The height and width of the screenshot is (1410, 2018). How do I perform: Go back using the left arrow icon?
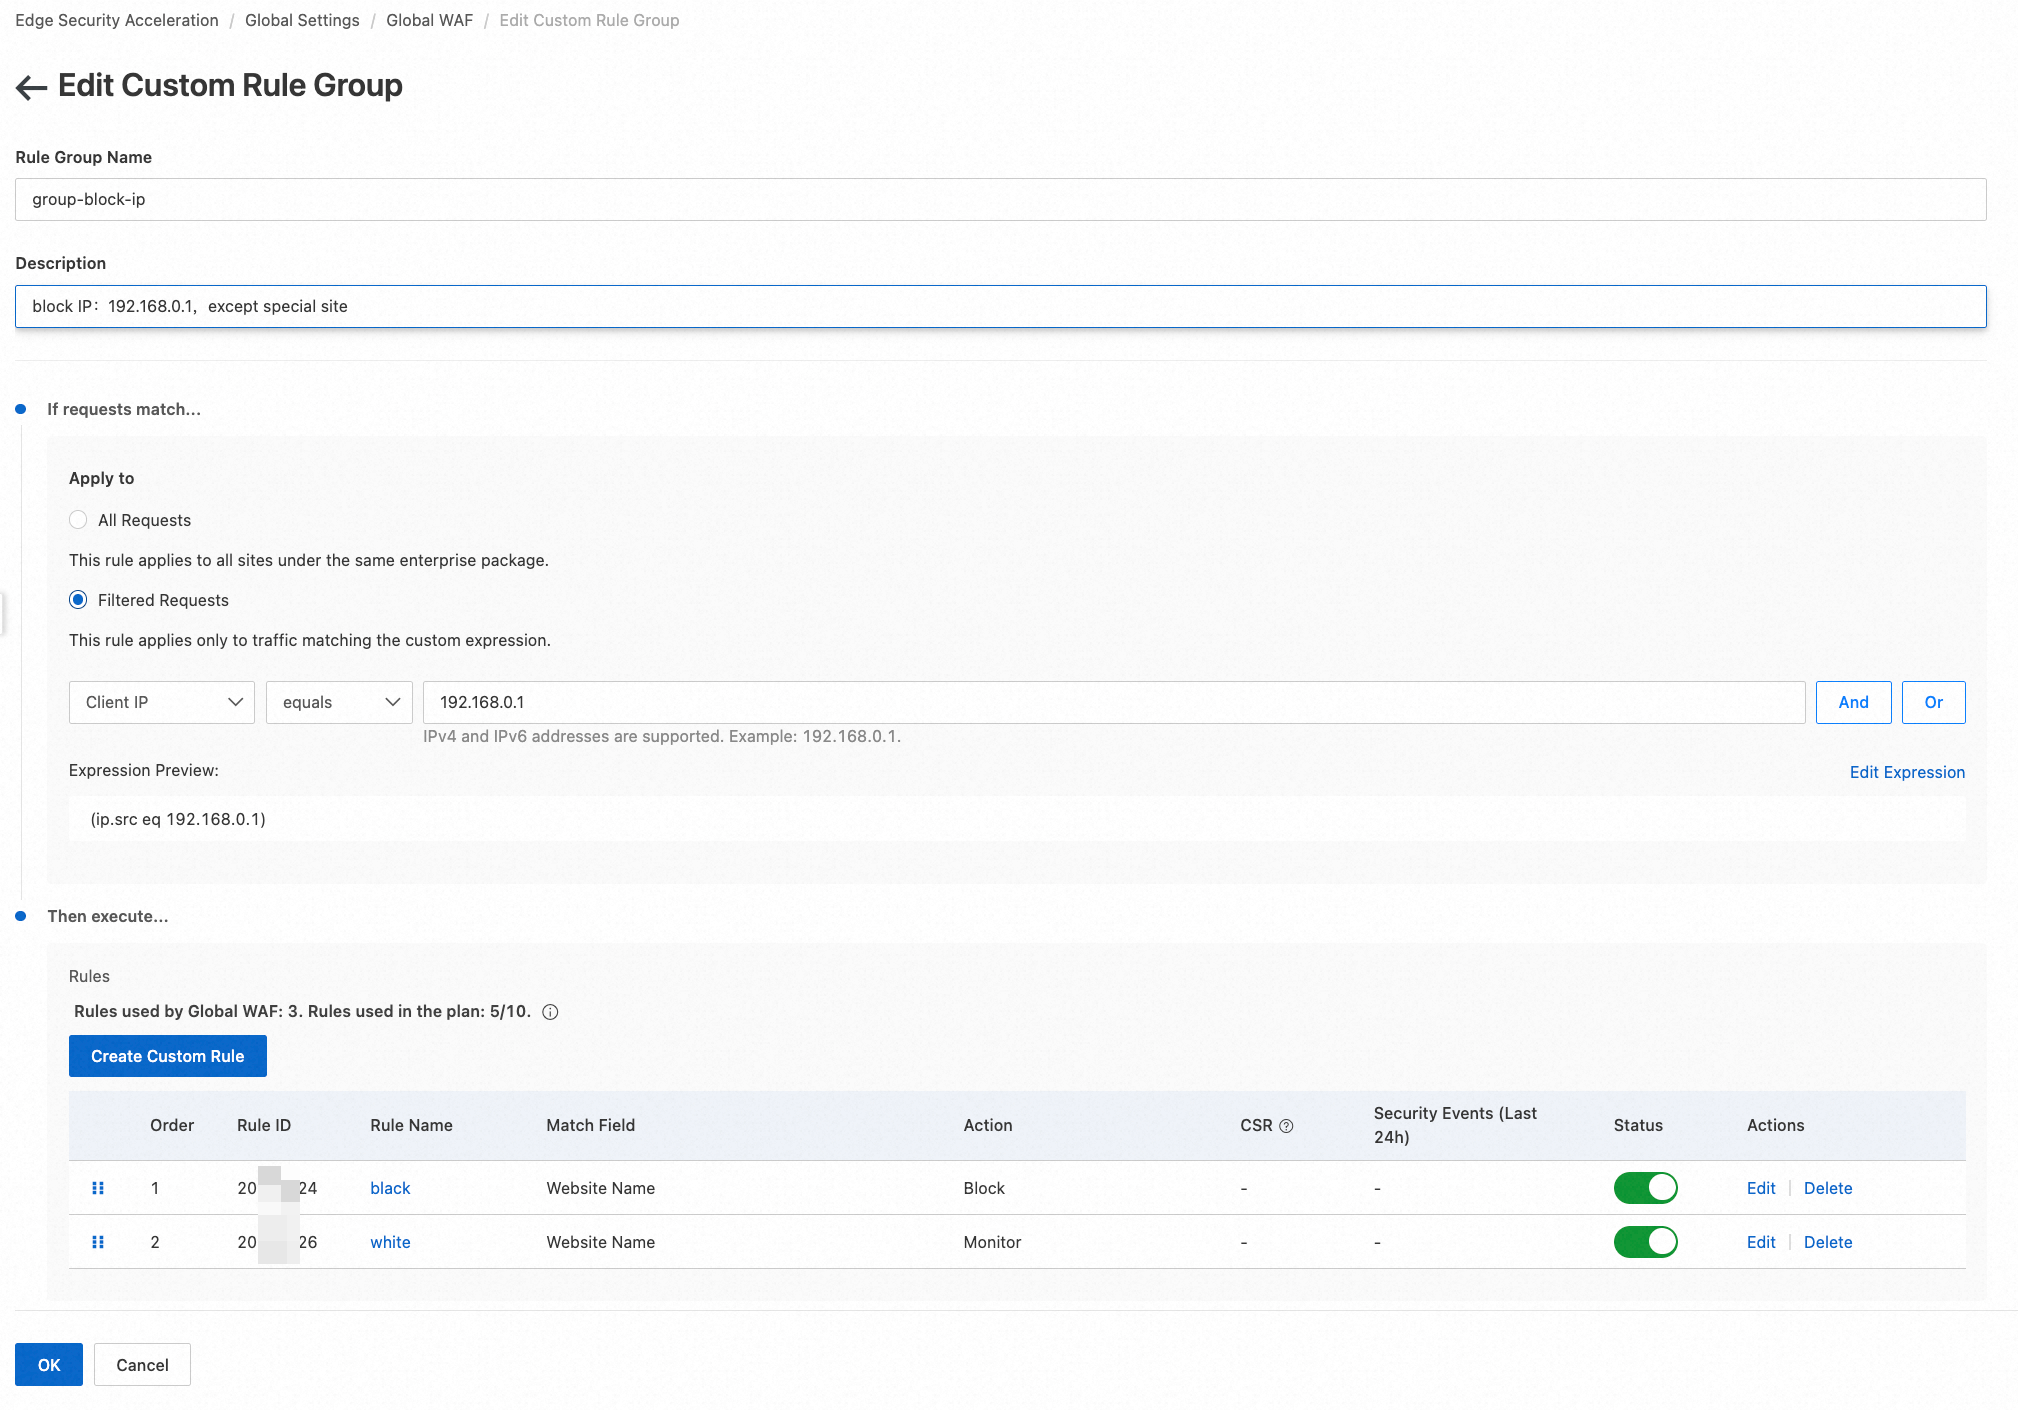click(x=31, y=88)
